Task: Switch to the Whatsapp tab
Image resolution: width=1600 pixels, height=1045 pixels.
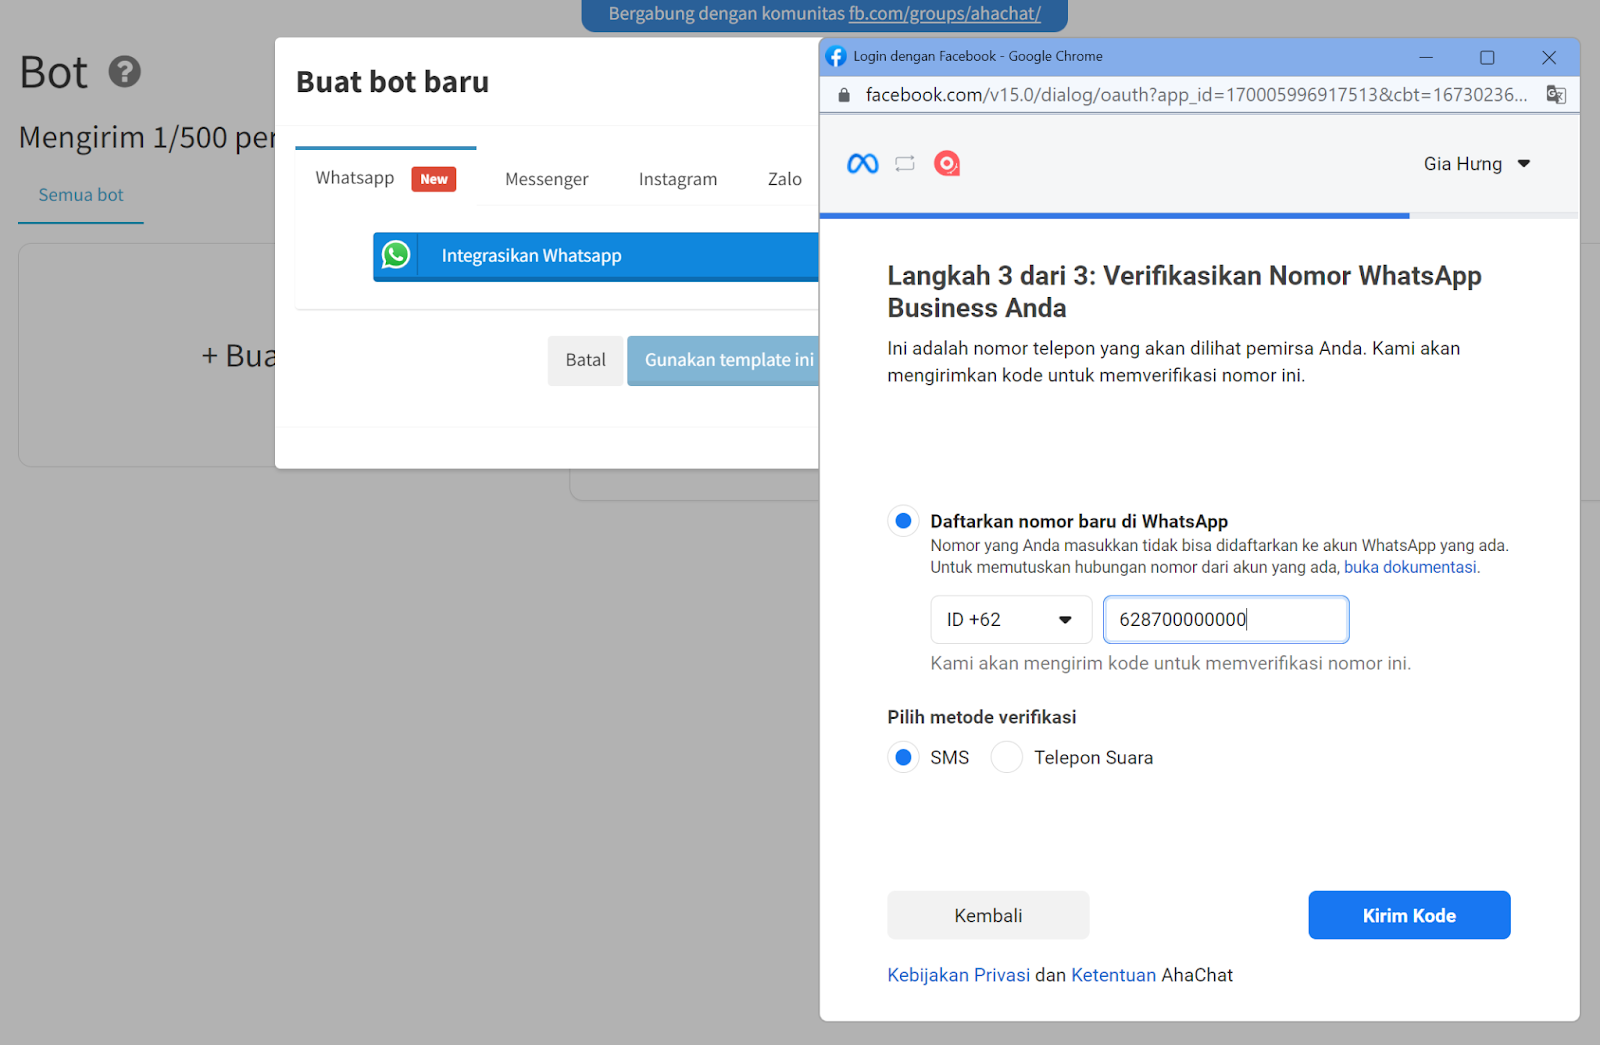Action: click(385, 178)
